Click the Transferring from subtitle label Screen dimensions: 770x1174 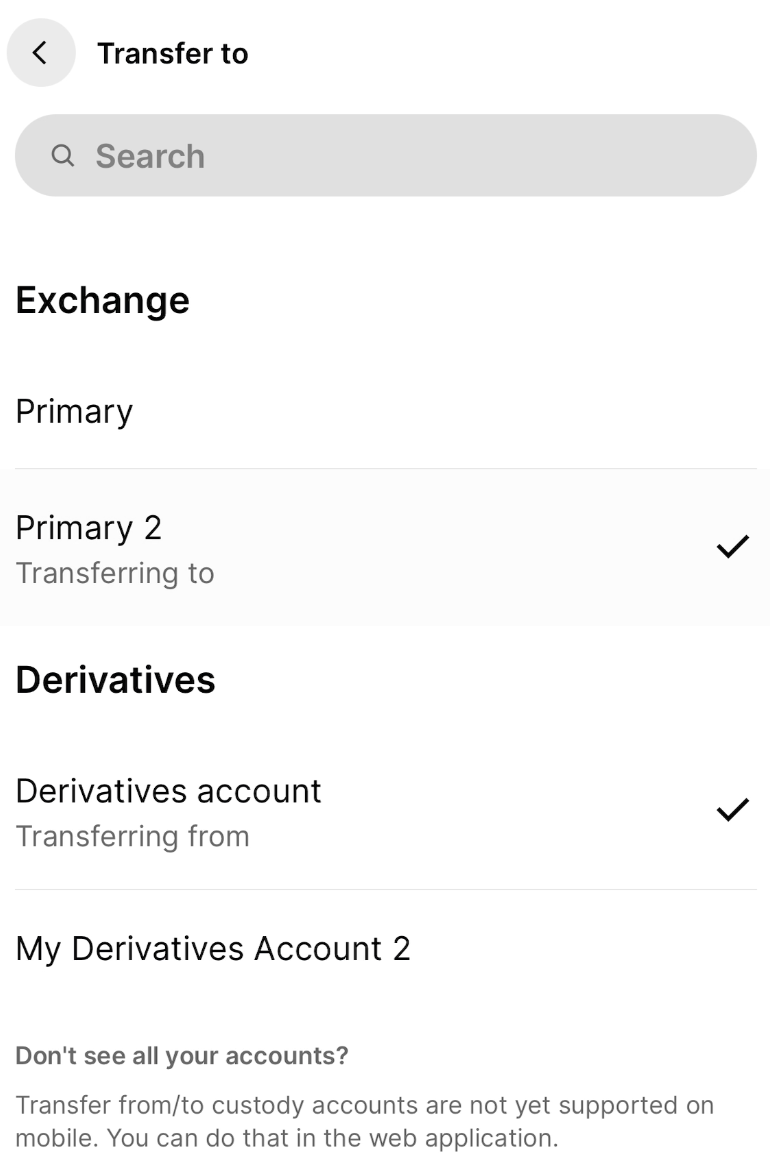tap(133, 836)
